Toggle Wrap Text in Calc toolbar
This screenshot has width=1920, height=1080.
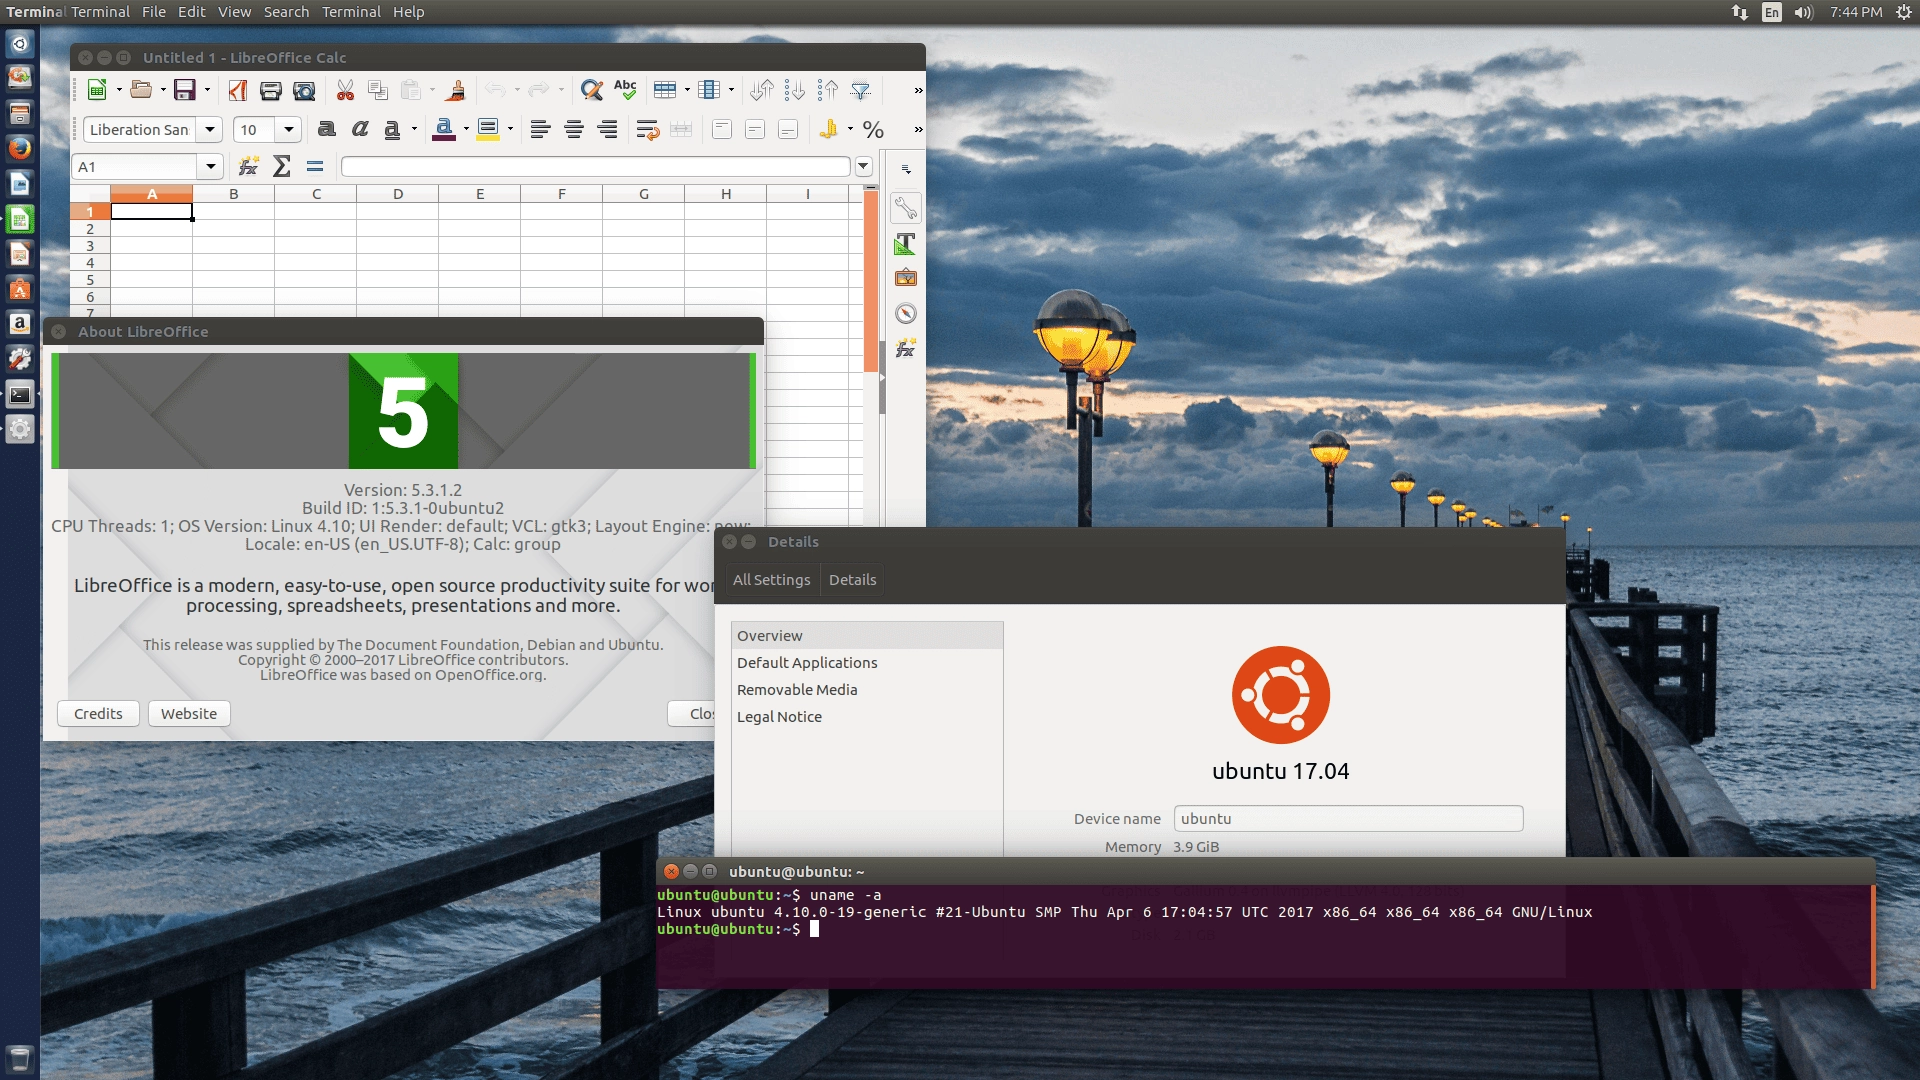pyautogui.click(x=647, y=129)
